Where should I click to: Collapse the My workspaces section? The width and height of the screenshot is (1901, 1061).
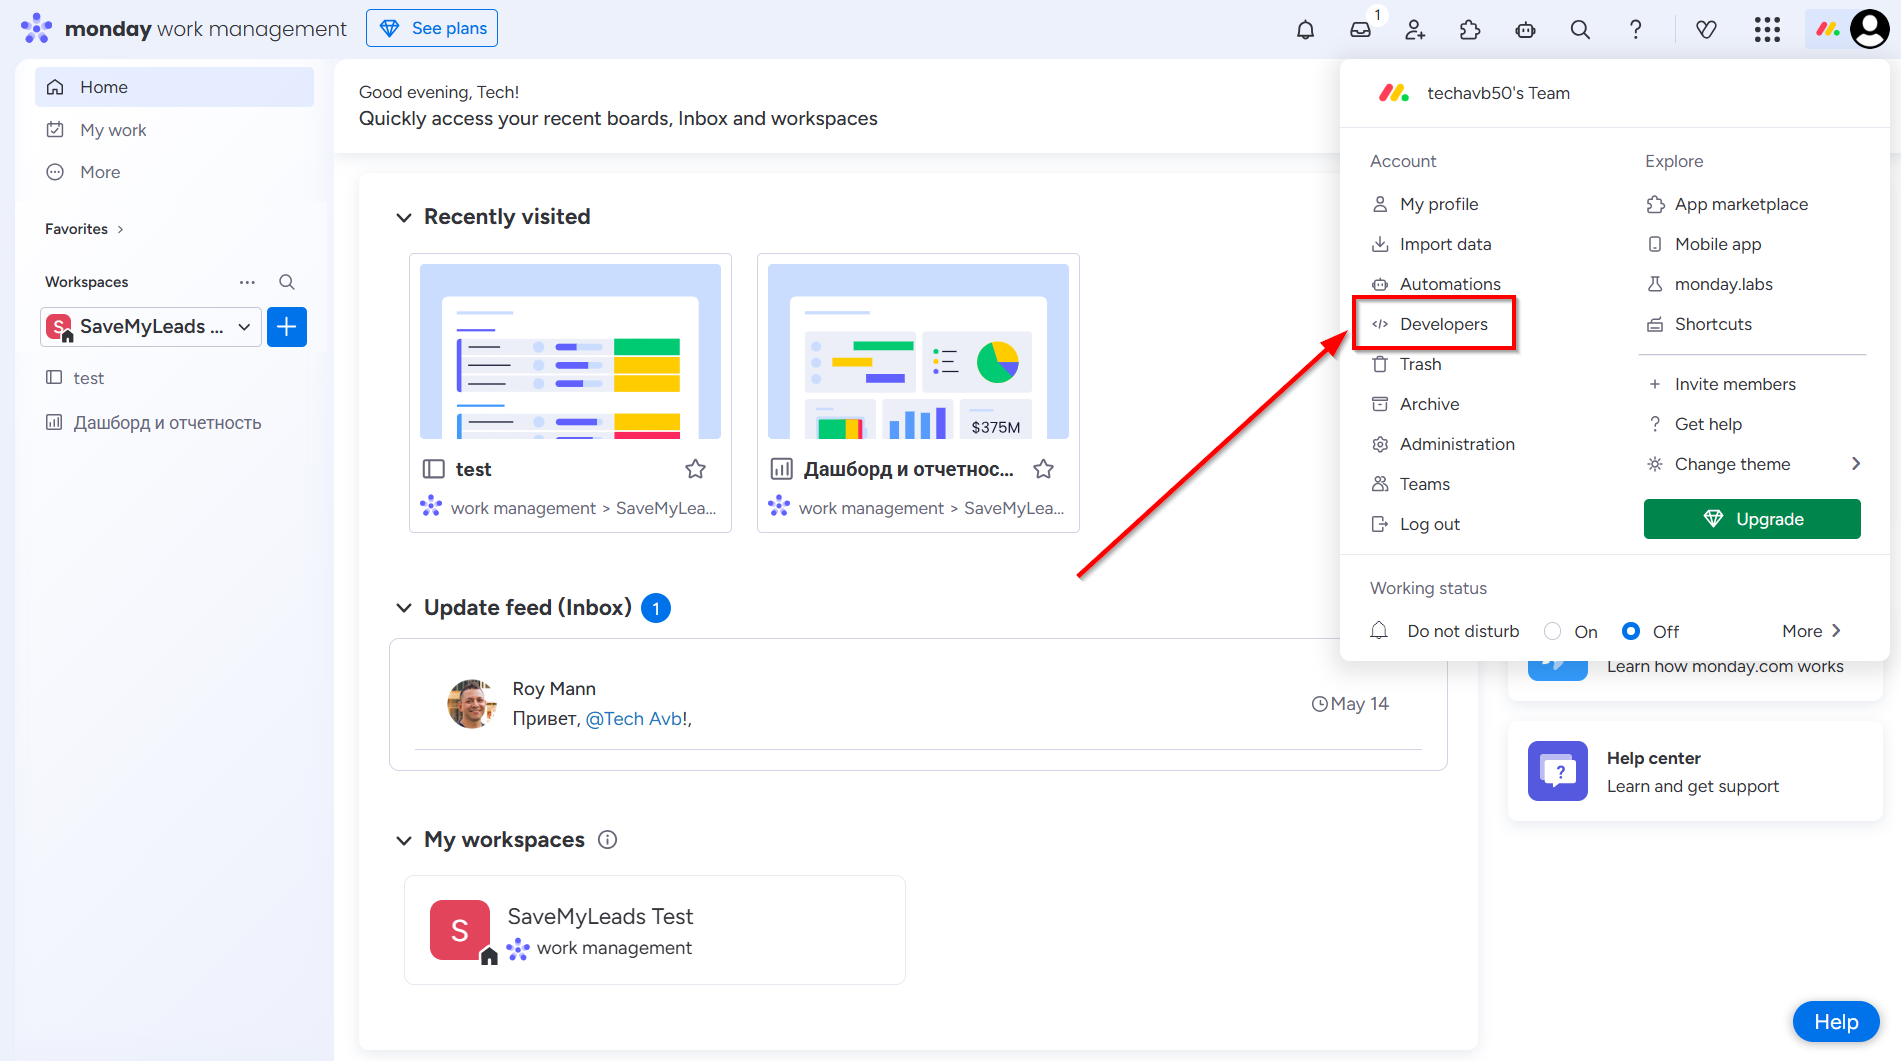pyautogui.click(x=404, y=840)
